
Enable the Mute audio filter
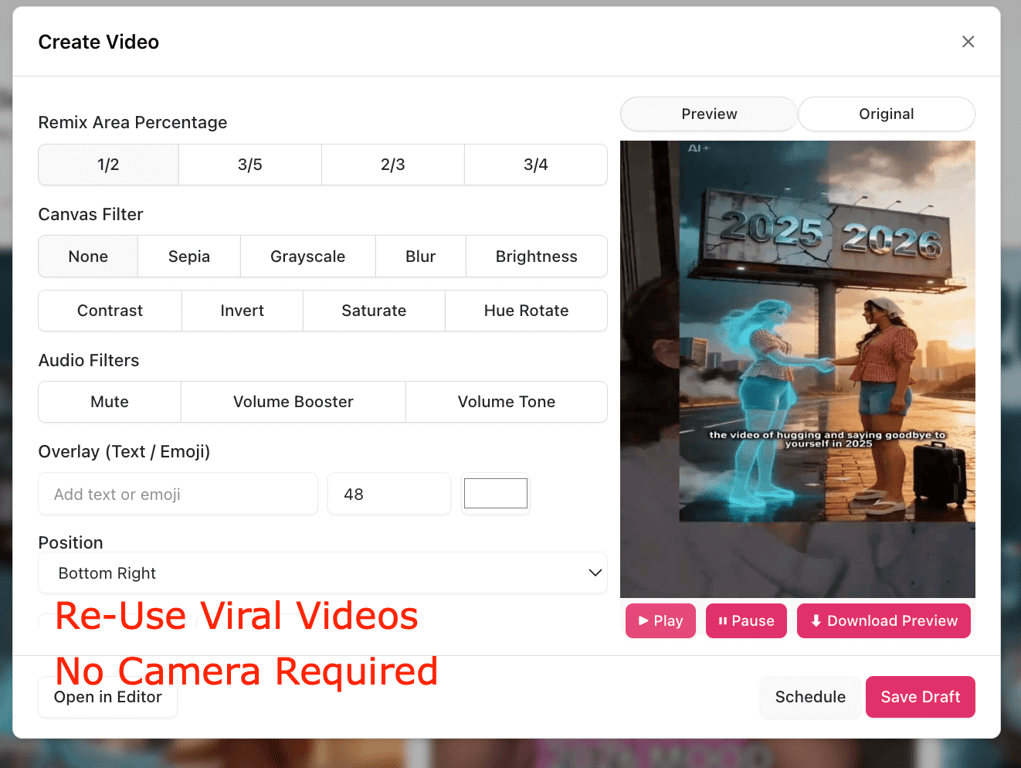point(109,402)
